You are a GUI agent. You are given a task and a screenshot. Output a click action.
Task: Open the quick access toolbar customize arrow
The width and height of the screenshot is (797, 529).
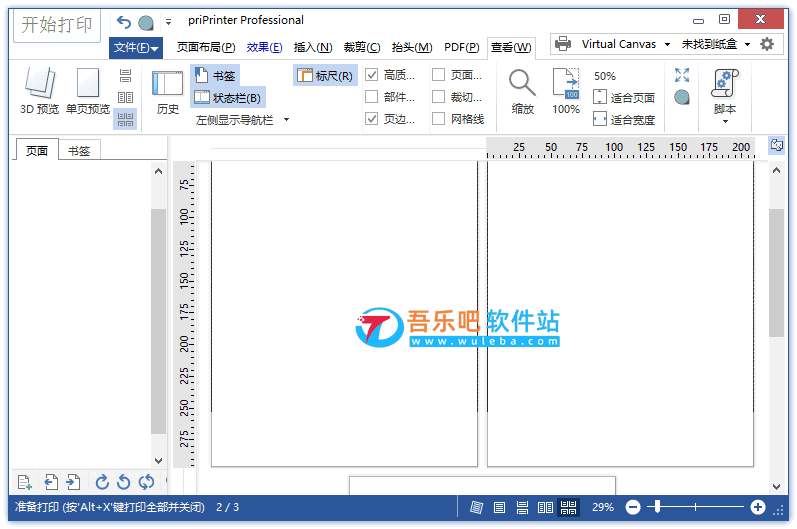168,22
